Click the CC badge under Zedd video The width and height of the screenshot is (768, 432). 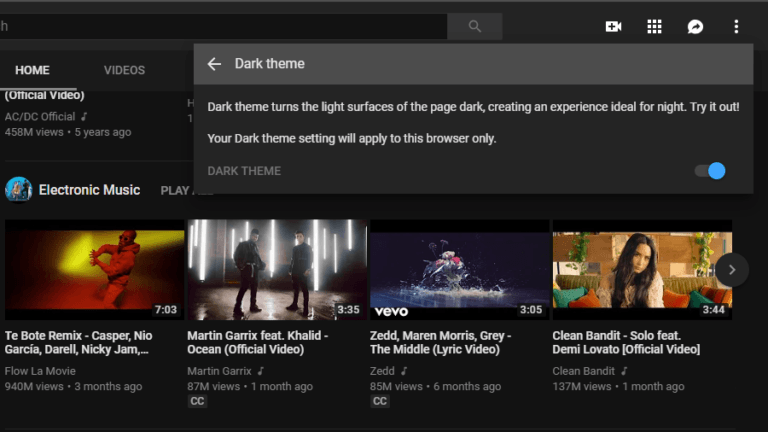point(380,401)
